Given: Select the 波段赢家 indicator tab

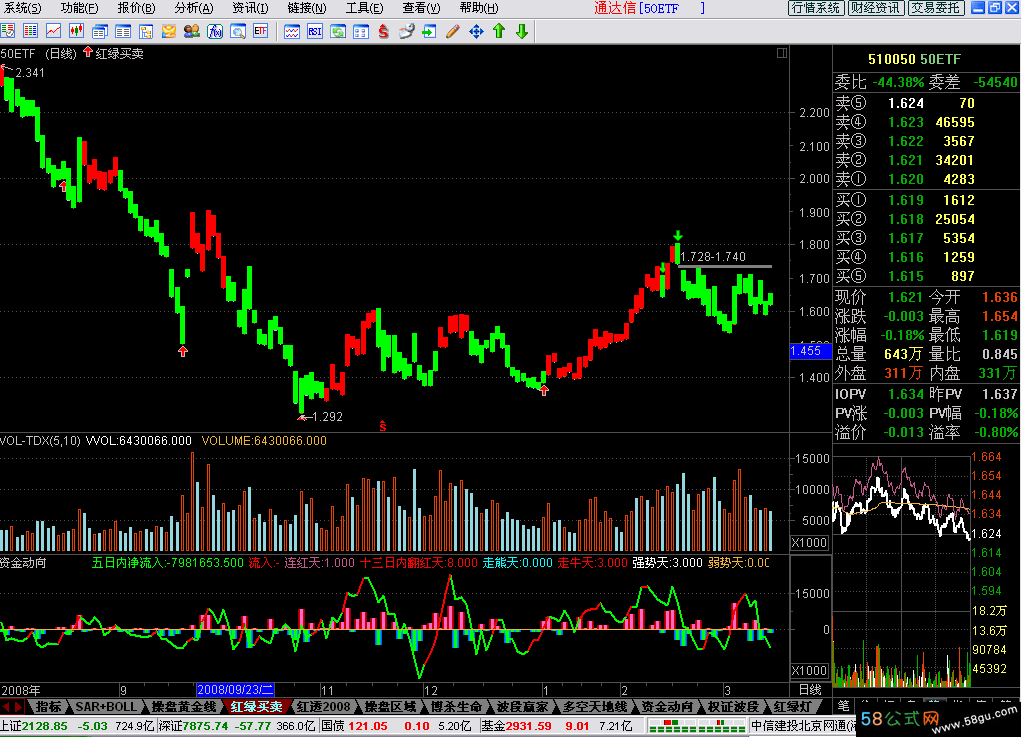Looking at the screenshot, I should (522, 706).
